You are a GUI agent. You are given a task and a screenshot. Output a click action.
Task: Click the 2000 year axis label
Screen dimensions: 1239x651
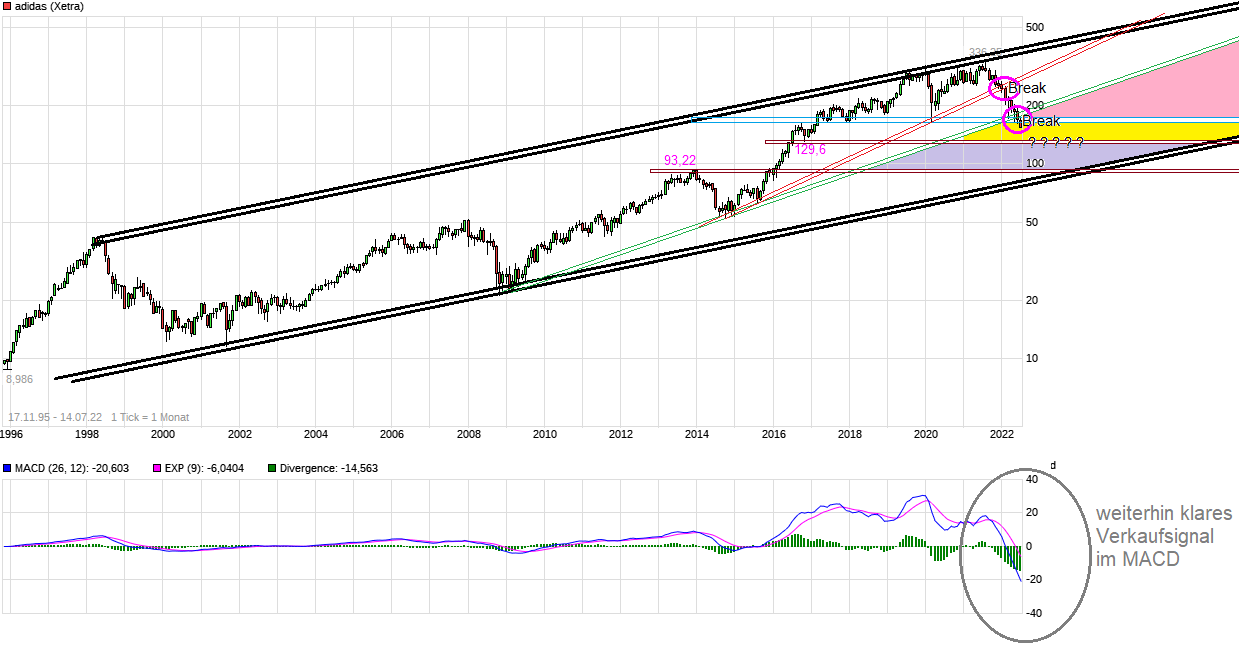(163, 435)
